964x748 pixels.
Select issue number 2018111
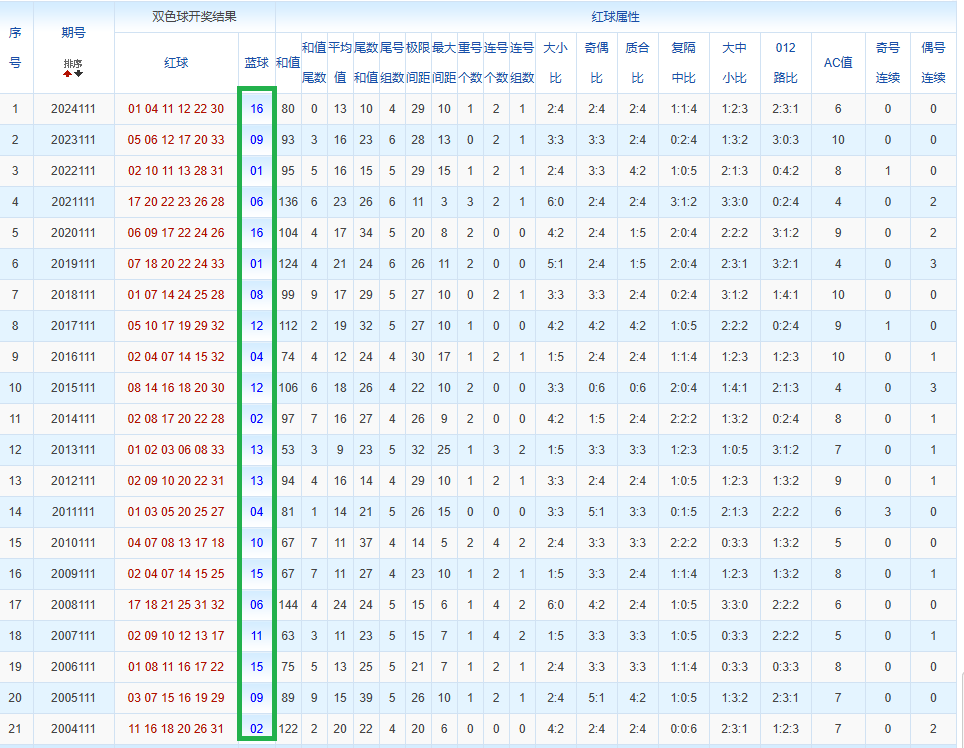(73, 294)
